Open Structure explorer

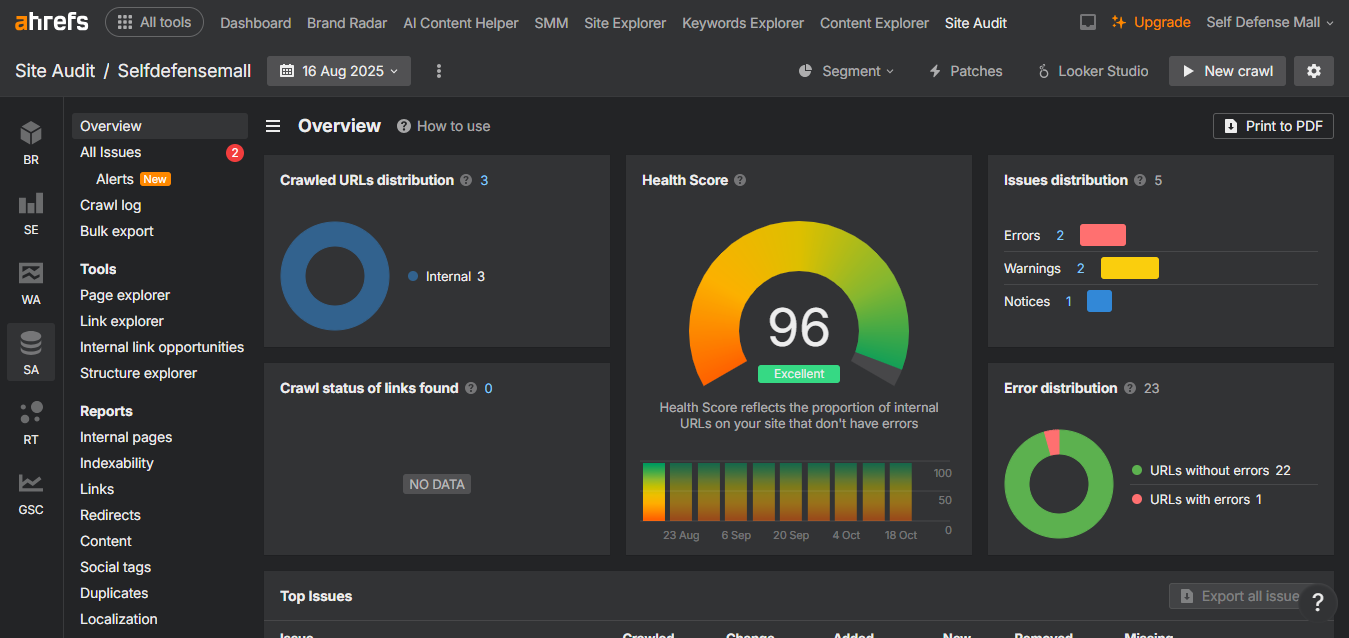pos(139,373)
